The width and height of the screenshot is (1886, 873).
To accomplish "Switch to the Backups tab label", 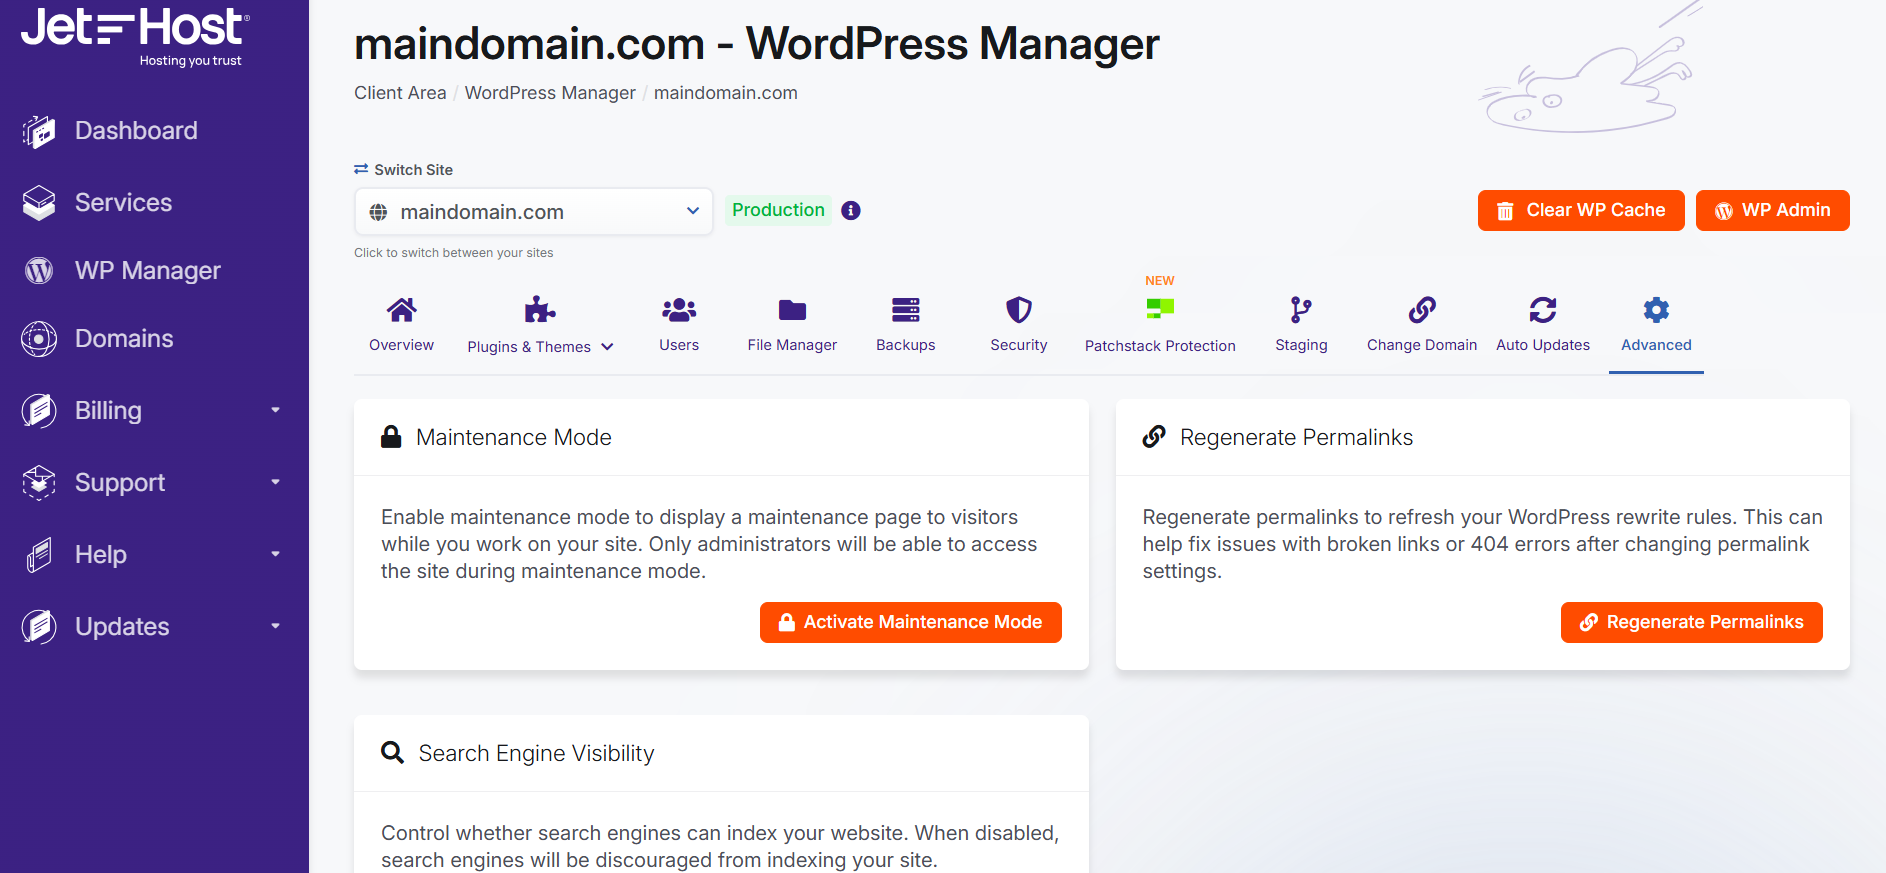I will 906,345.
